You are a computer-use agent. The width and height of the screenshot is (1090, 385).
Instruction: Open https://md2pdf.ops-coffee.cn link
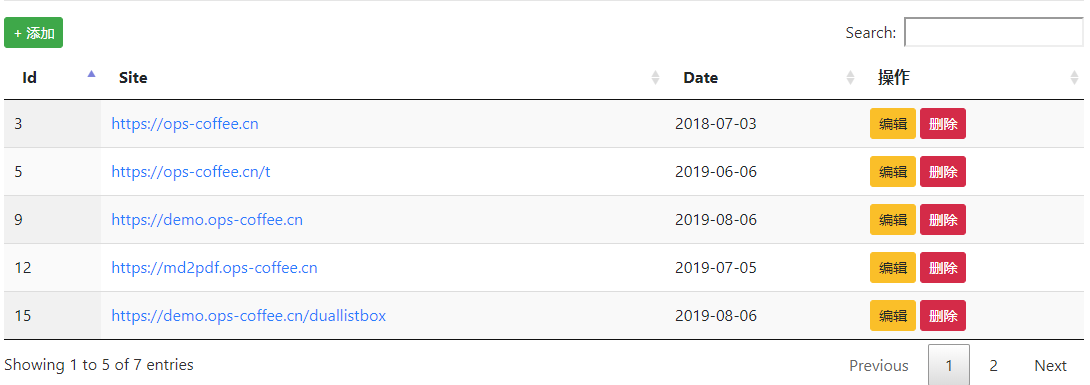(214, 268)
